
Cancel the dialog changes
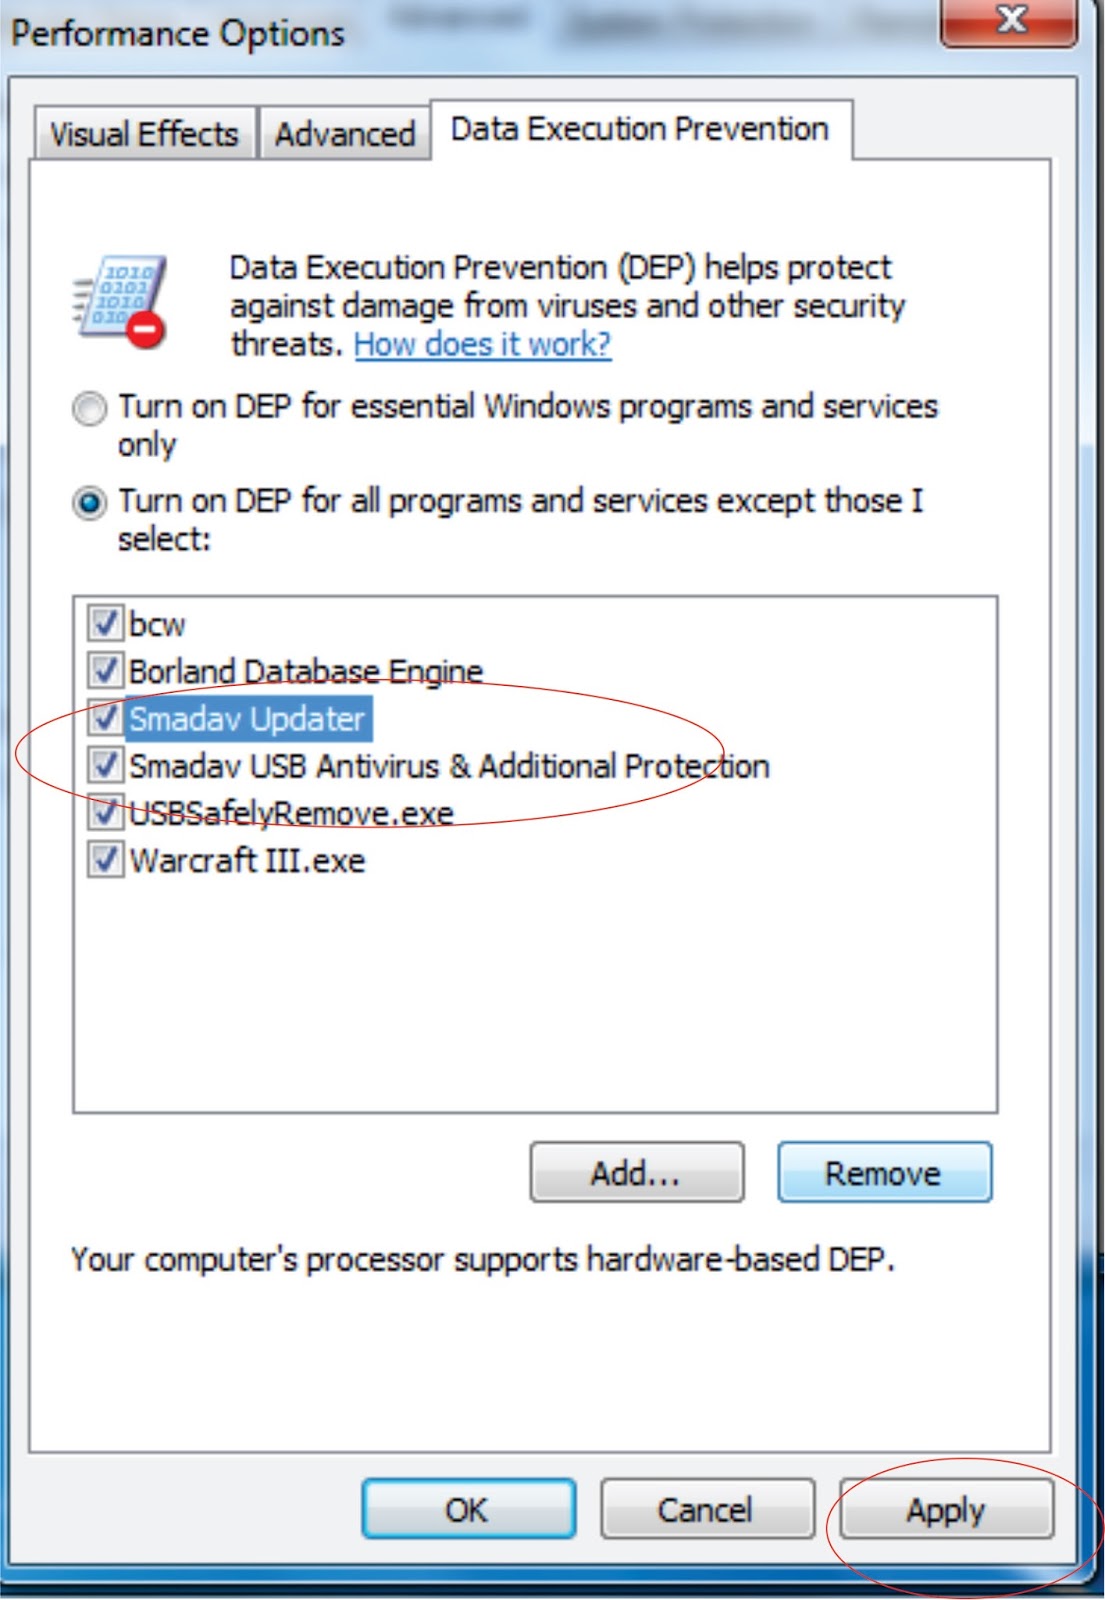tap(706, 1509)
